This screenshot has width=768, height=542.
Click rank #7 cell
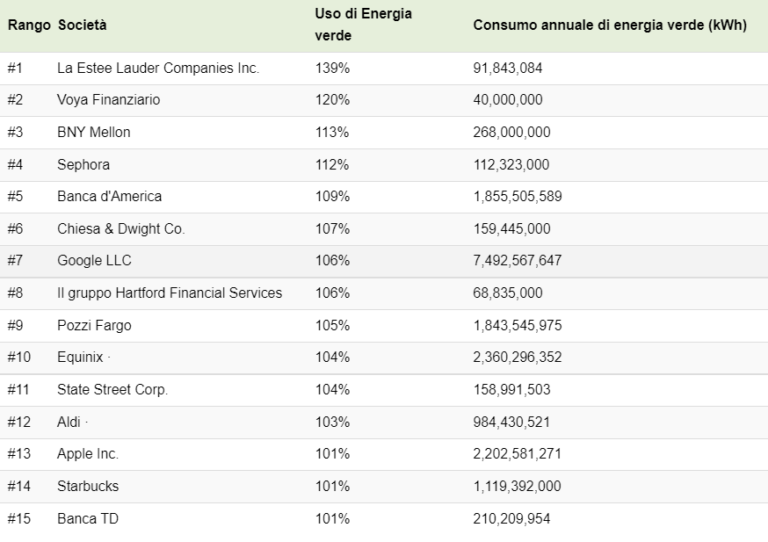pyautogui.click(x=15, y=260)
